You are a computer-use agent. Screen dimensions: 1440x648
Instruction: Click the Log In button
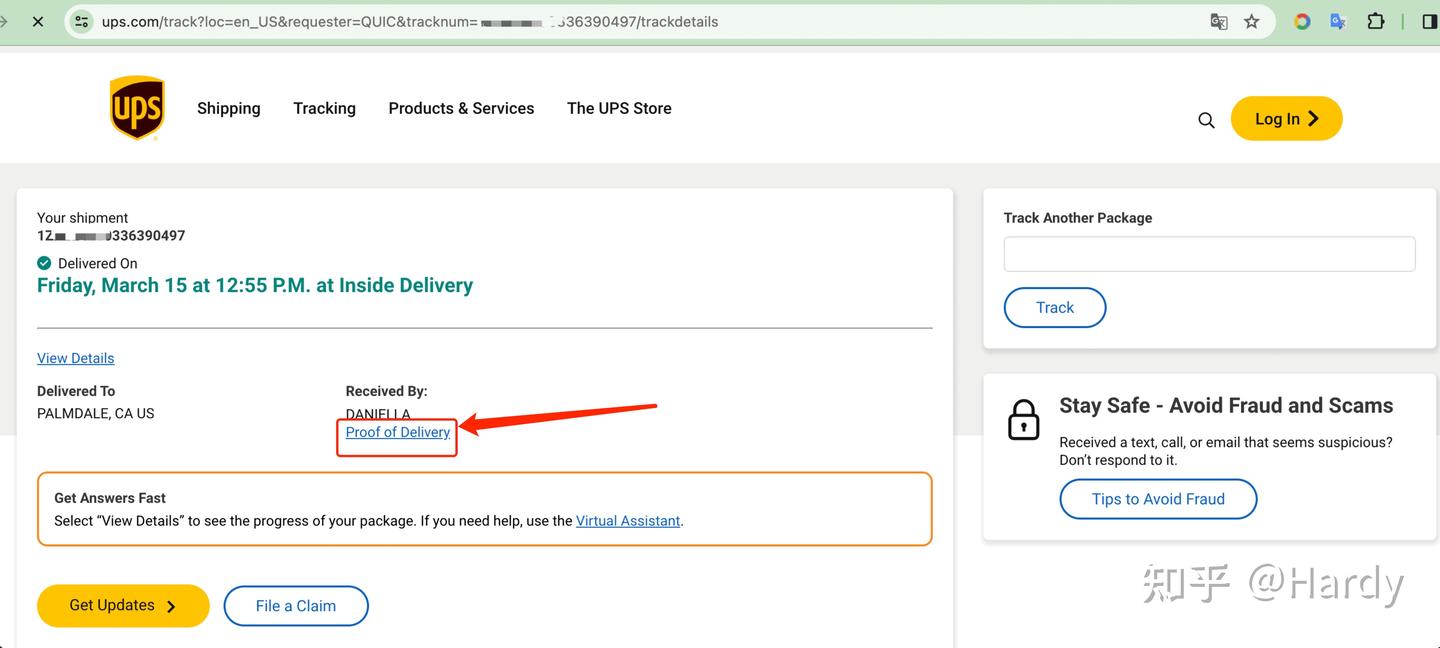click(x=1286, y=118)
